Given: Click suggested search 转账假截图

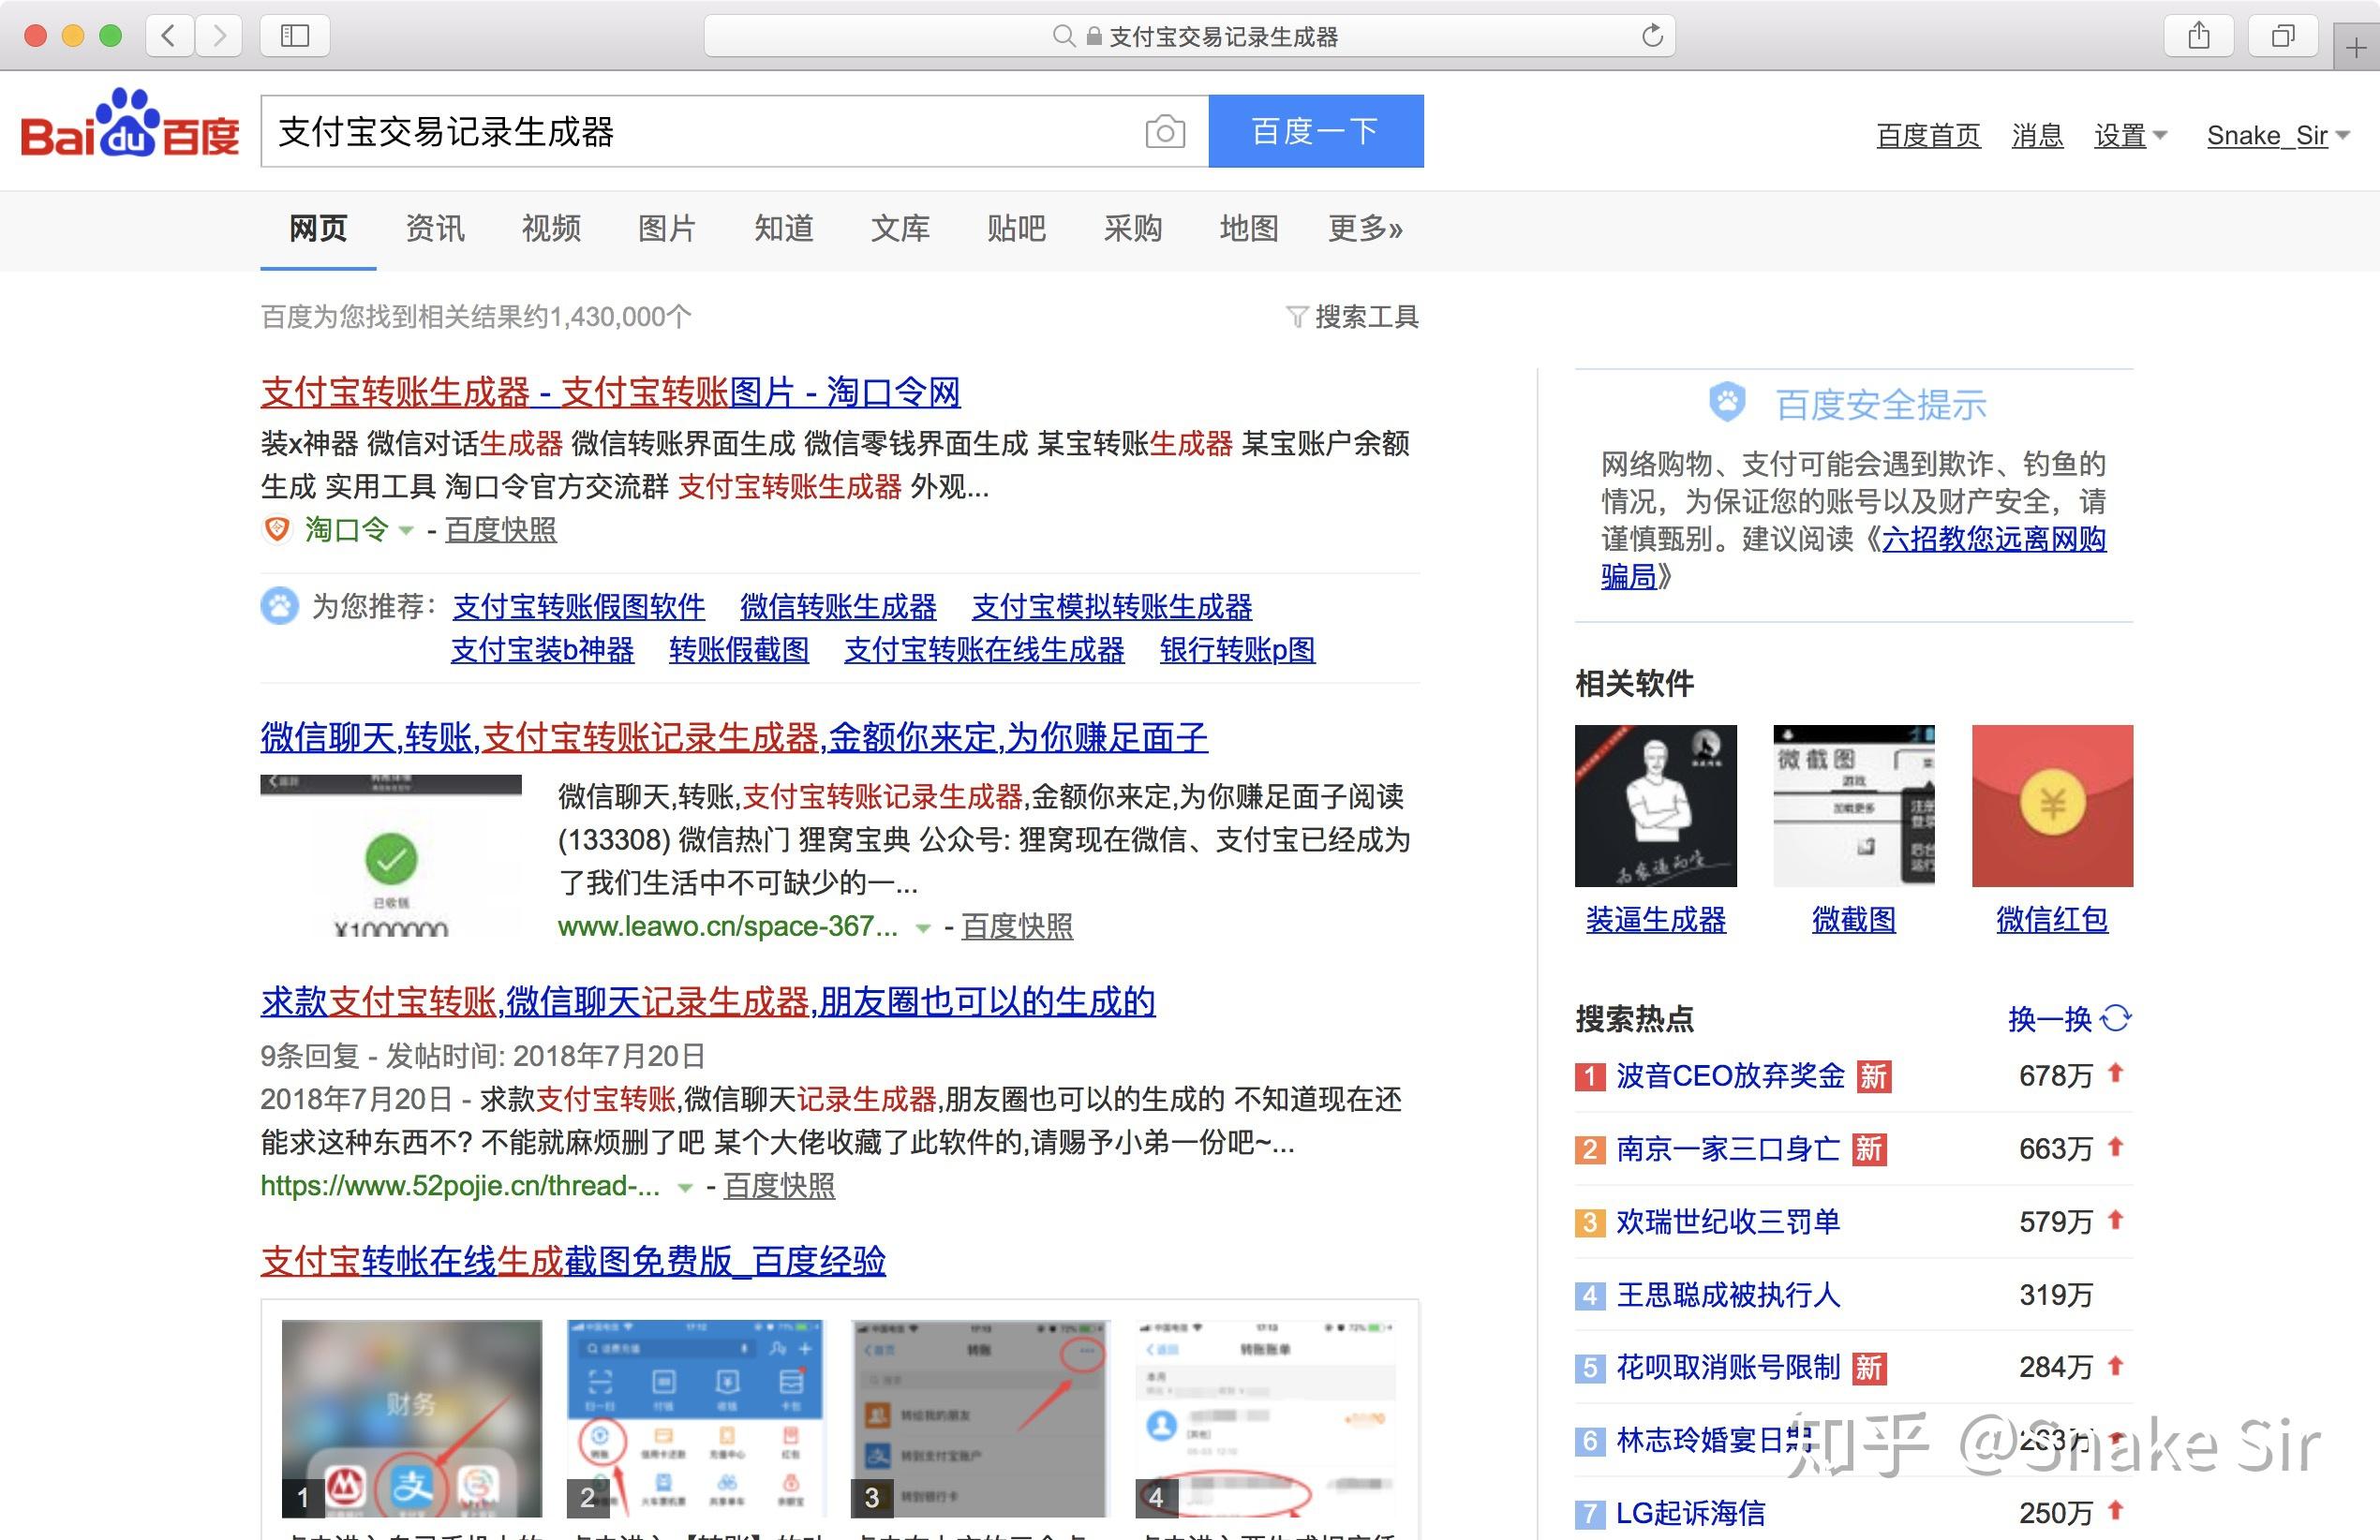Looking at the screenshot, I should coord(739,650).
